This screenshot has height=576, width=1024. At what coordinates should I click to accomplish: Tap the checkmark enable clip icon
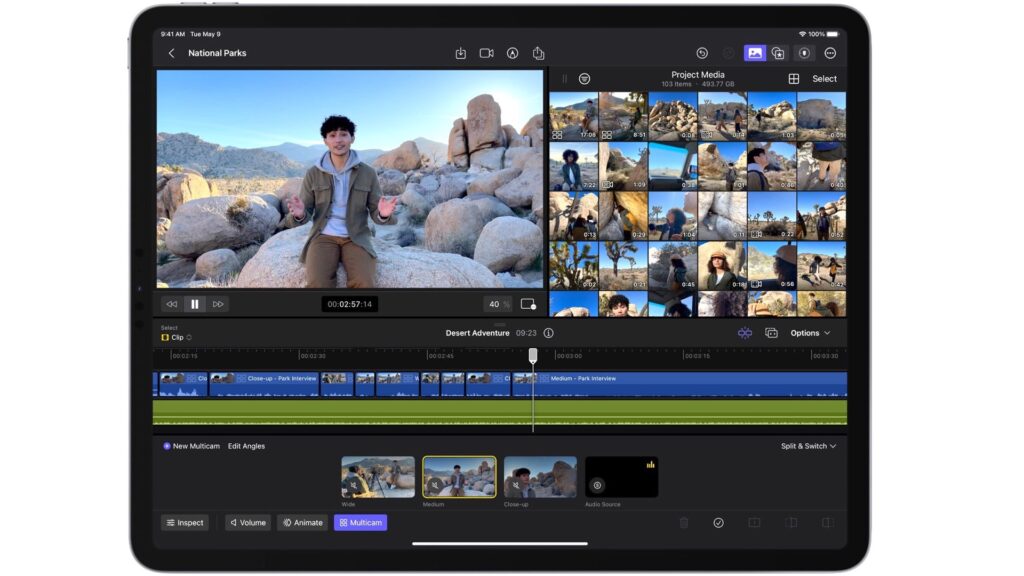tap(718, 523)
